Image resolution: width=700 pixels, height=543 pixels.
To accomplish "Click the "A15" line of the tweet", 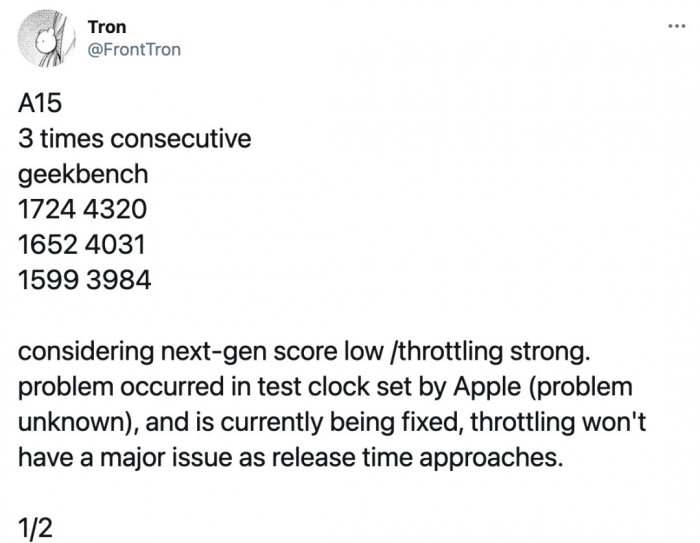I will coord(40,104).
